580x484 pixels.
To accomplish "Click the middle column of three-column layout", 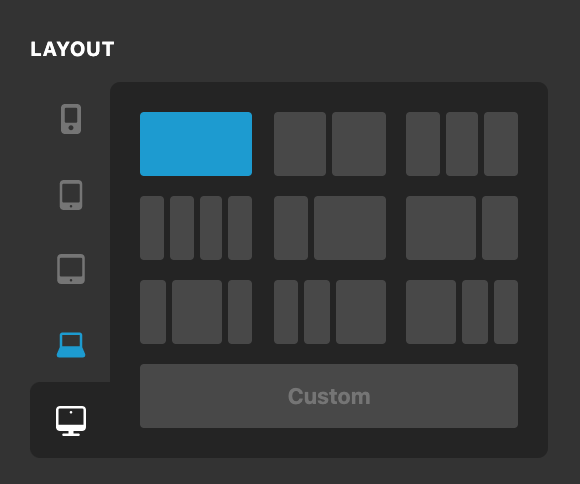I will pos(462,144).
